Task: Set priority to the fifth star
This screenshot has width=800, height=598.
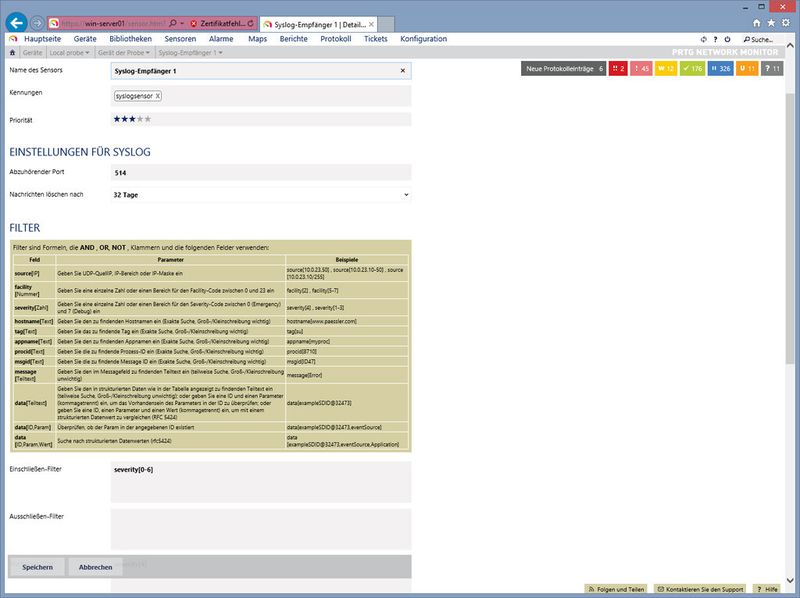Action: click(x=147, y=119)
